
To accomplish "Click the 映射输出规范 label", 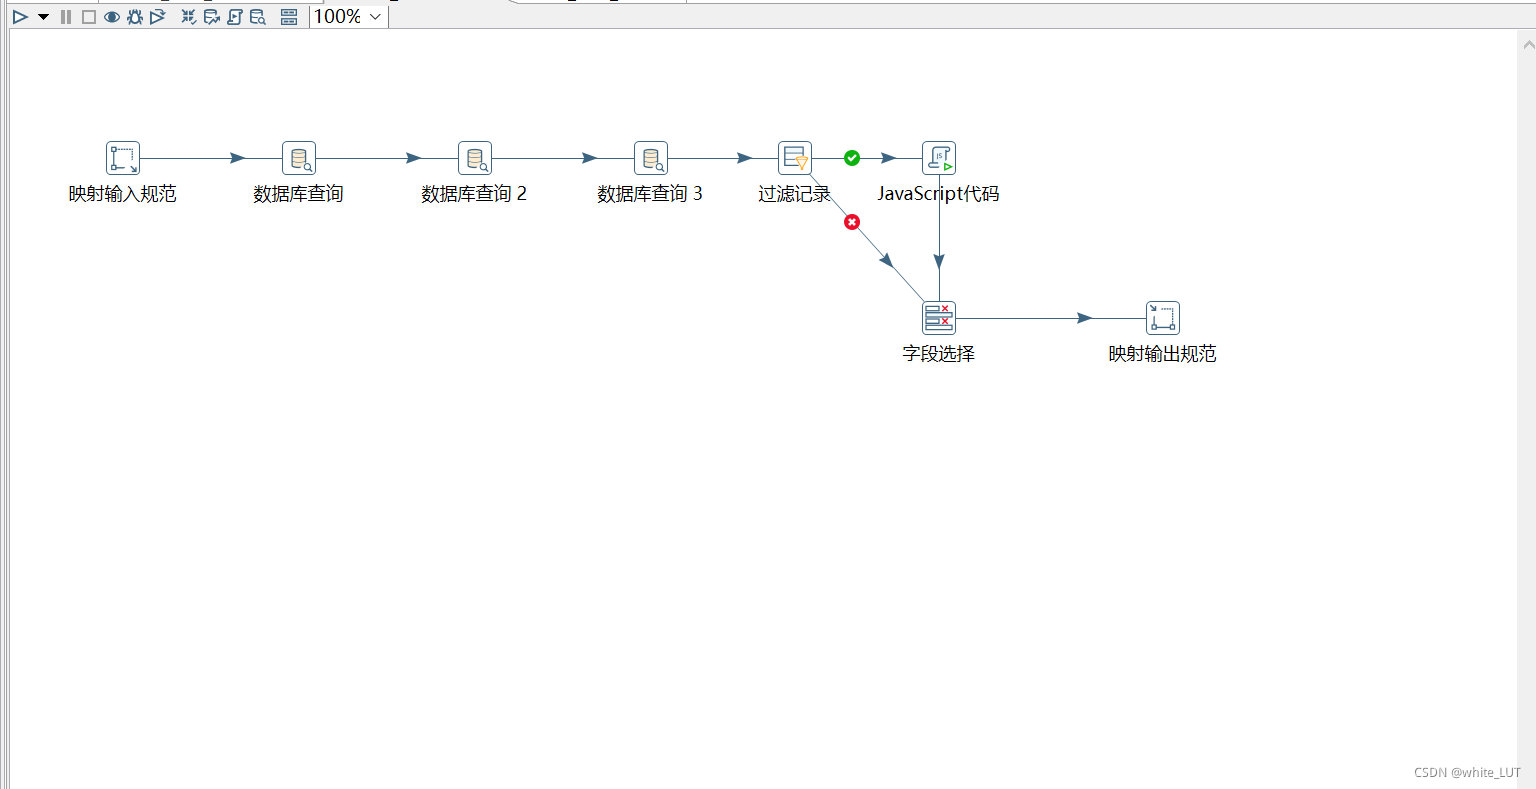I will (x=1163, y=354).
